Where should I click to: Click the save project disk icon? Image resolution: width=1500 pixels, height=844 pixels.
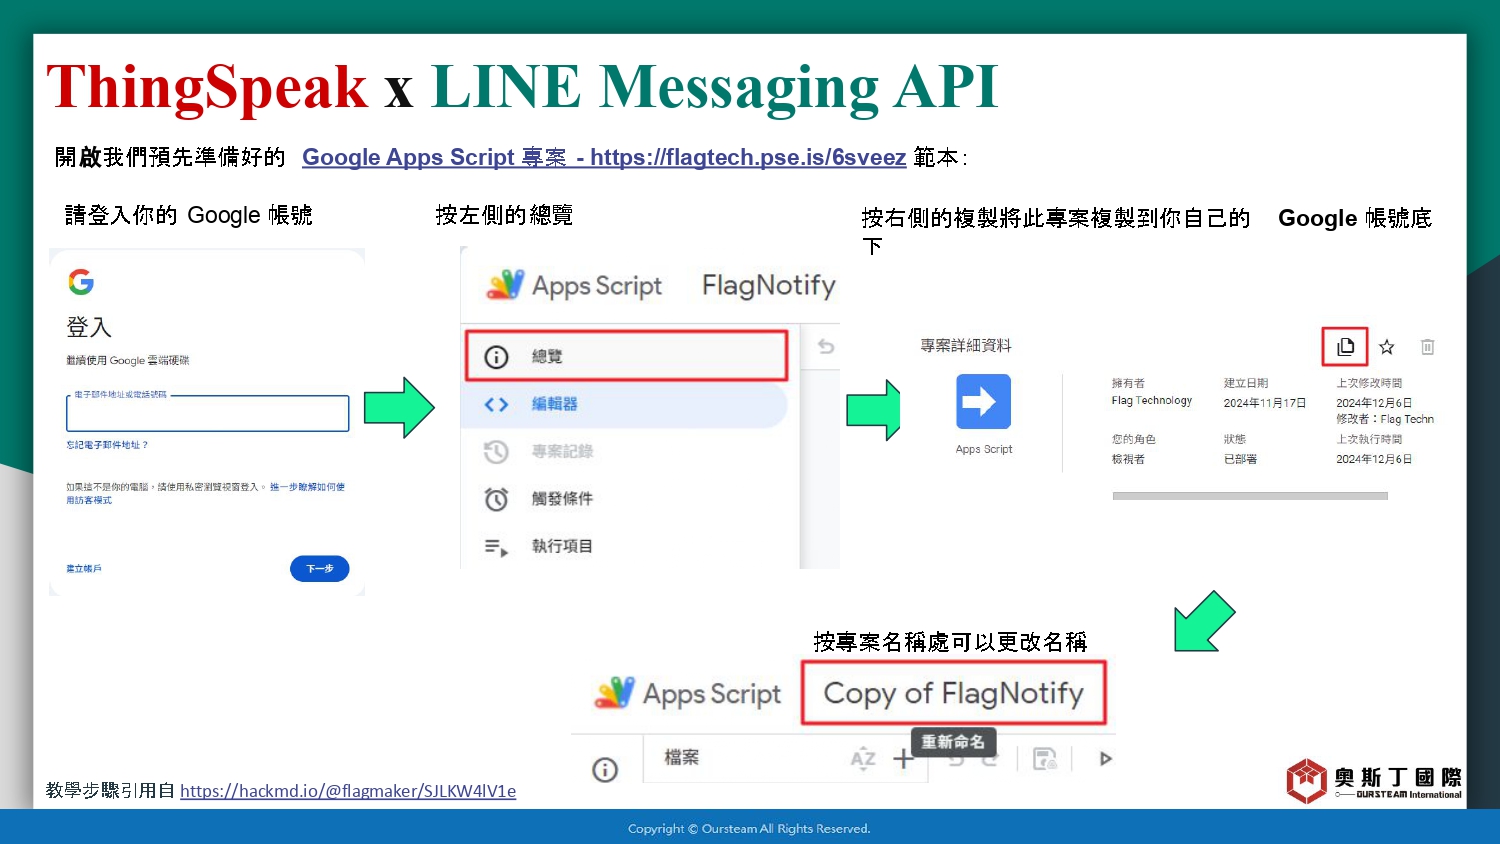(x=1045, y=759)
